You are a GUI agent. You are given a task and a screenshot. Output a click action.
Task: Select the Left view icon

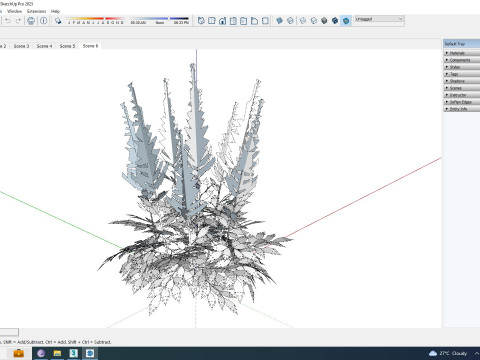click(254, 21)
